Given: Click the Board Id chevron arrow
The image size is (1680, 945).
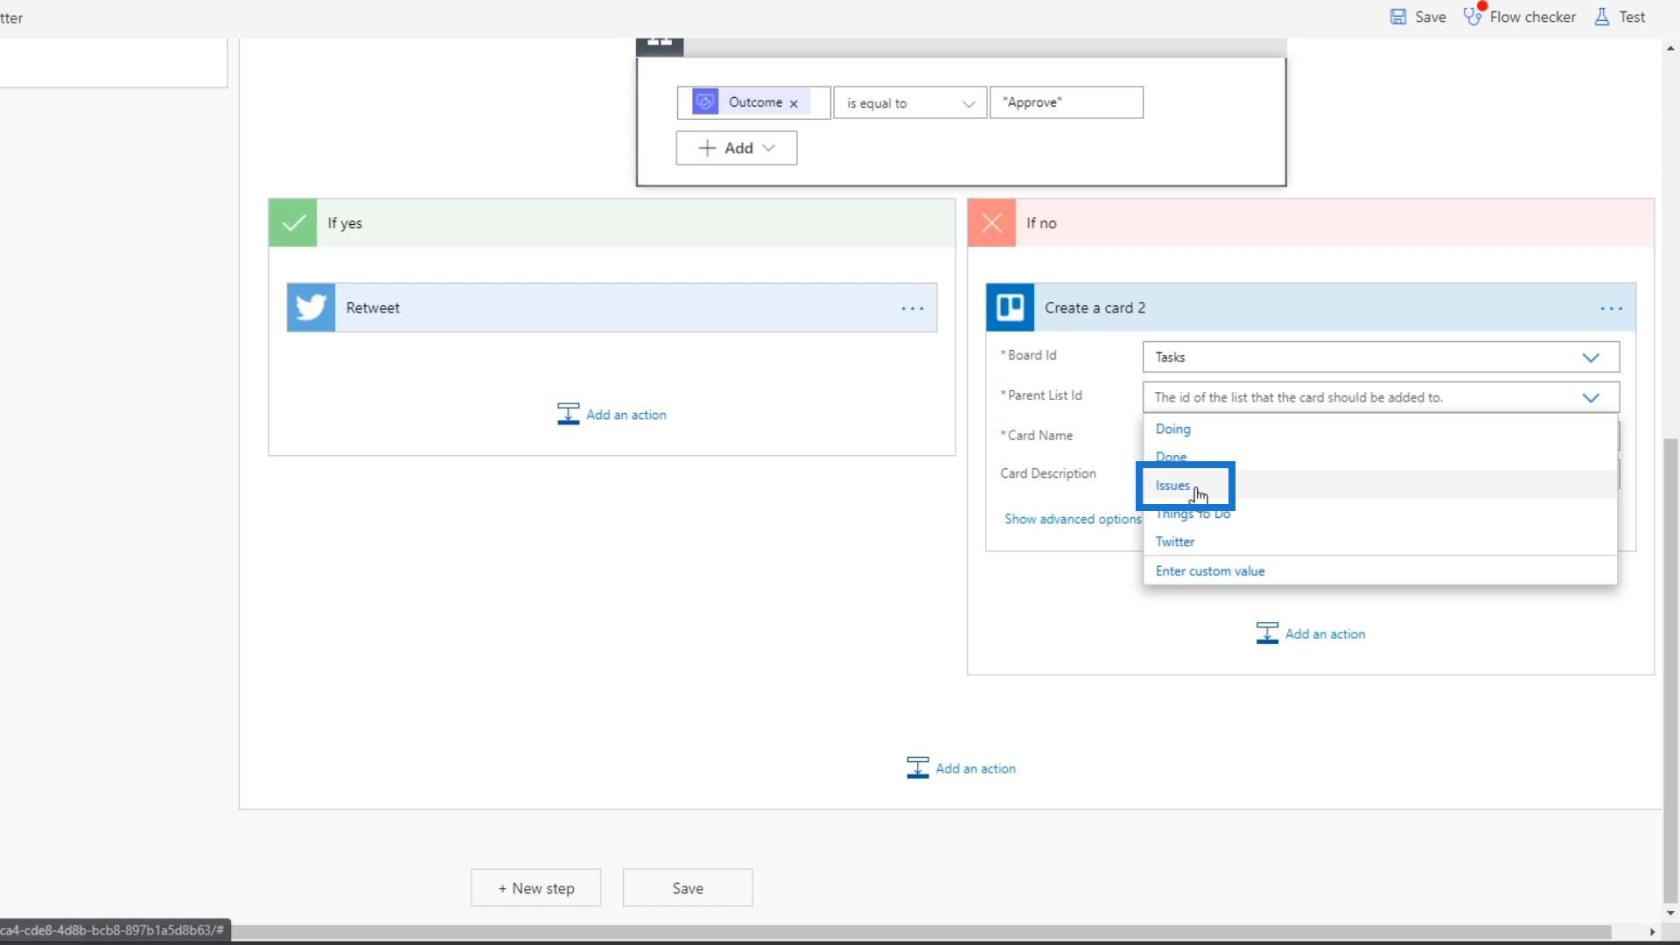Looking at the screenshot, I should click(x=1591, y=357).
